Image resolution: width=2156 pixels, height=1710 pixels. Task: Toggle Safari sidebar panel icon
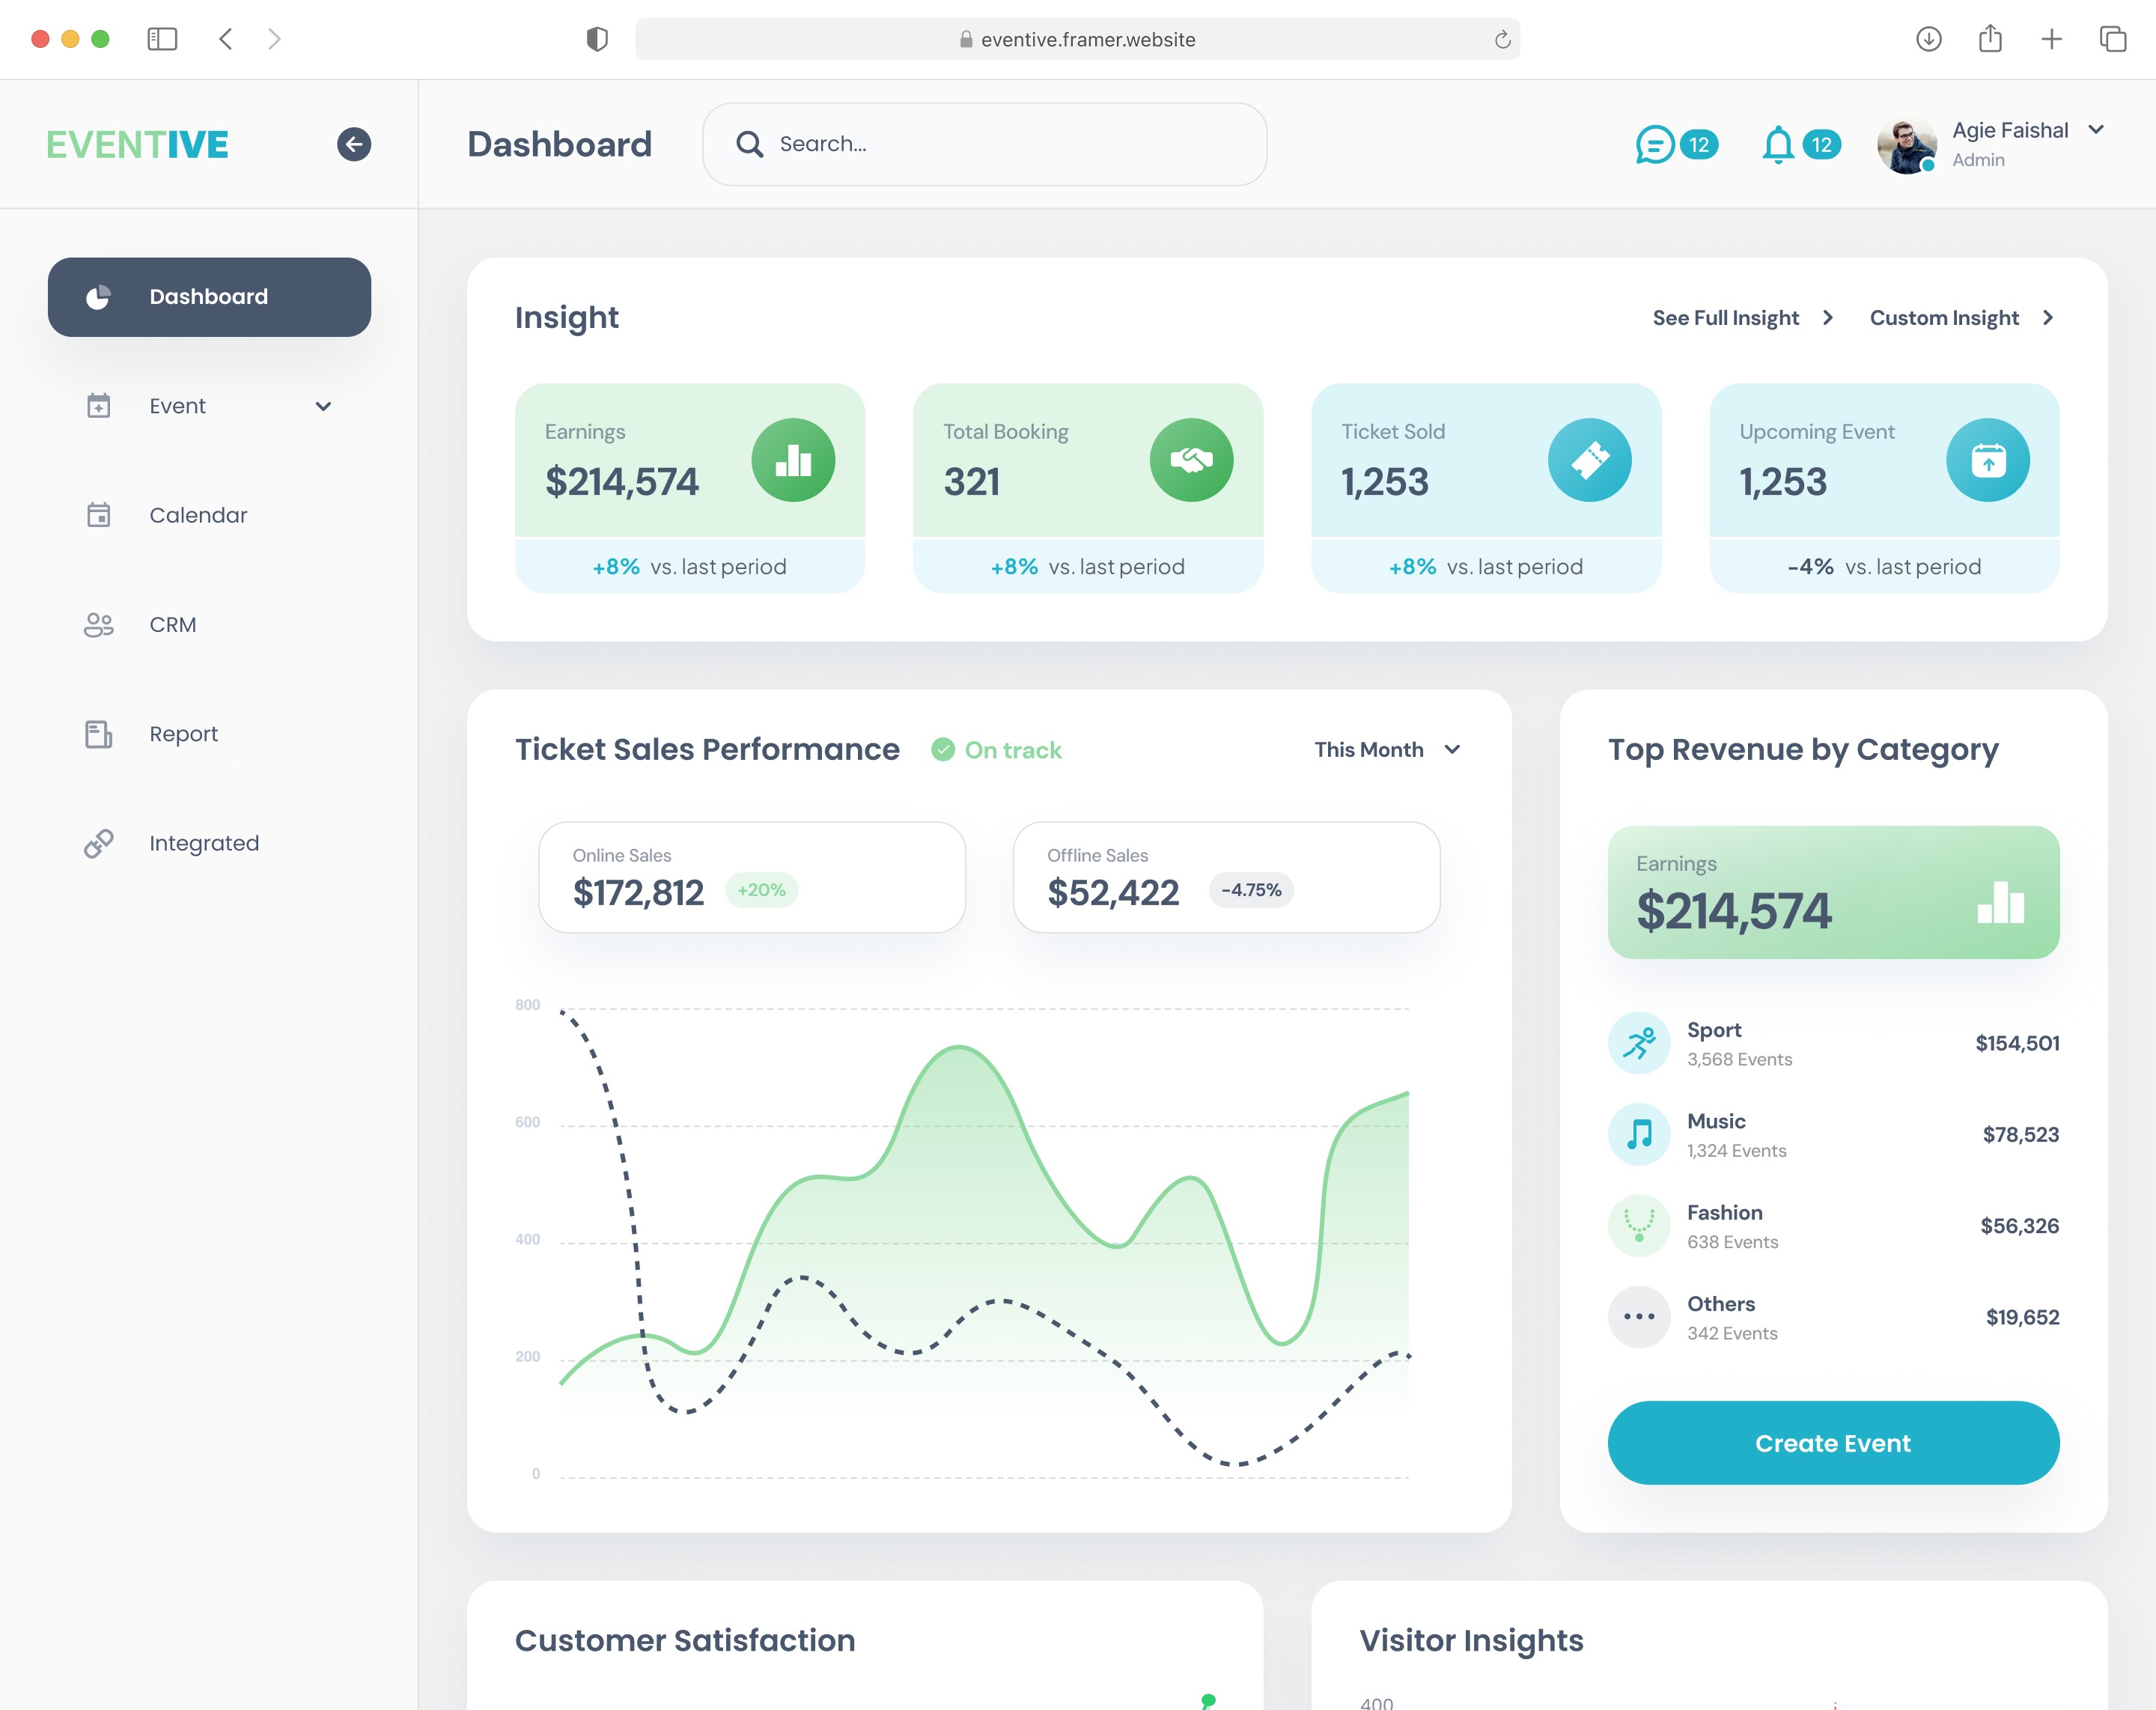click(x=162, y=39)
